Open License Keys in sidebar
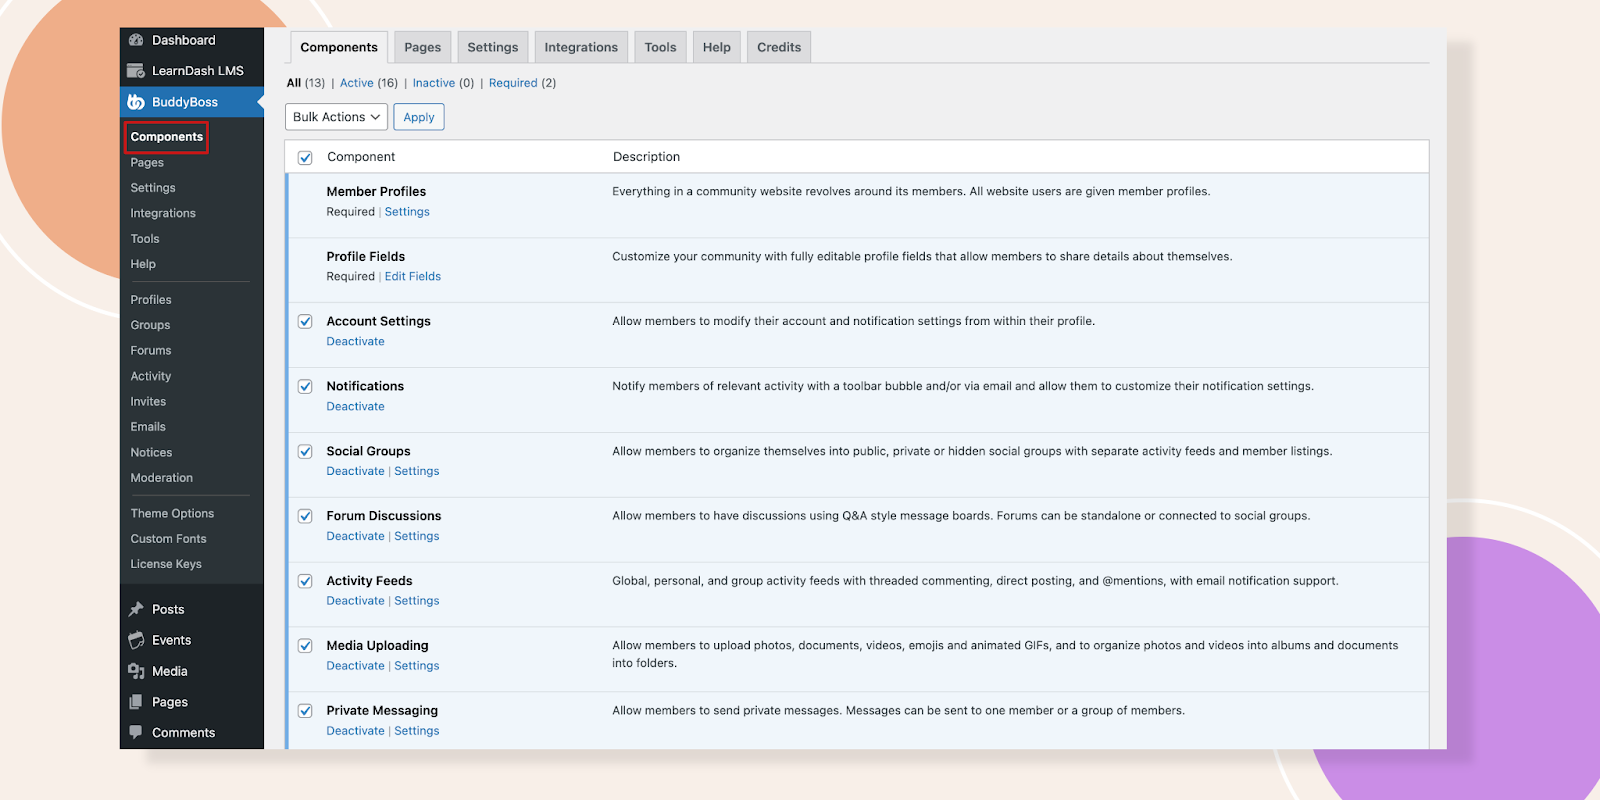The height and width of the screenshot is (800, 1600). 166,564
